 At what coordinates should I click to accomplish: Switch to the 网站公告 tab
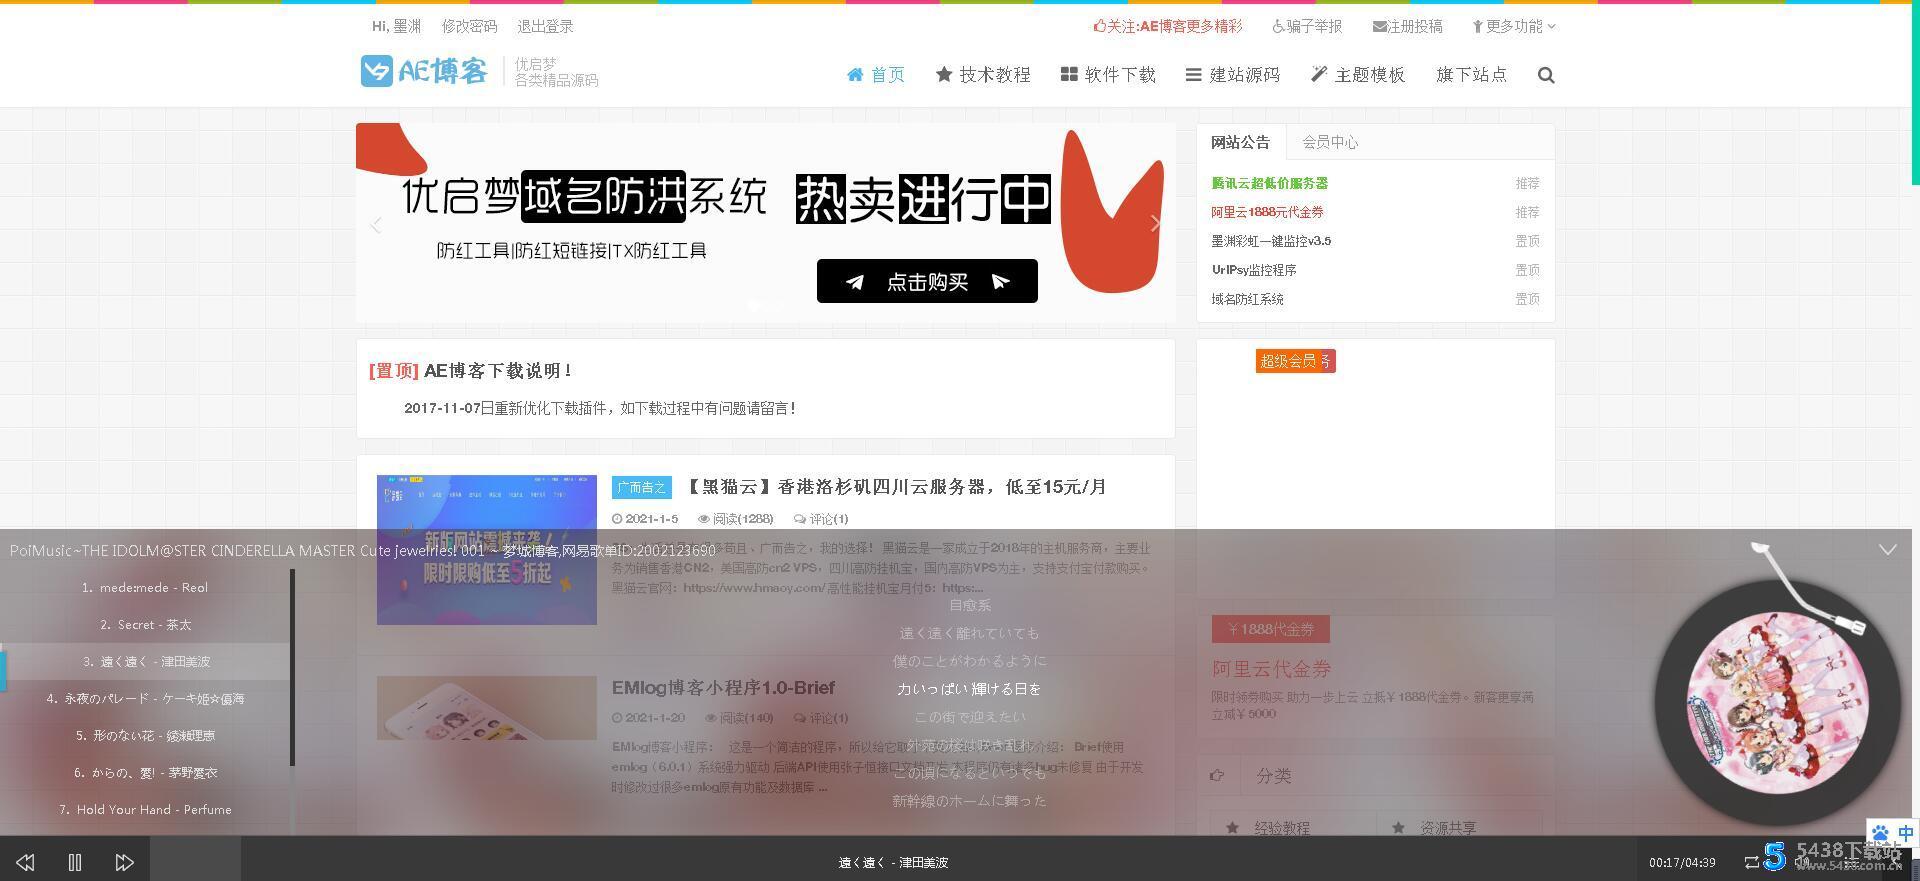pyautogui.click(x=1240, y=142)
